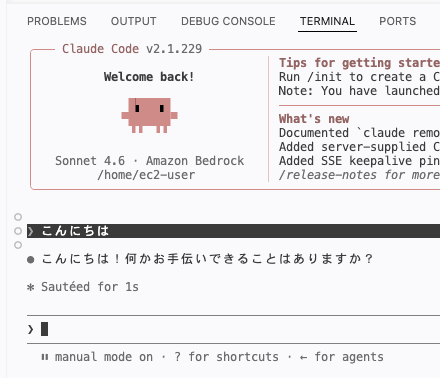
Task: Click the 'Added SSE keepalive' line
Action: pyautogui.click(x=359, y=161)
